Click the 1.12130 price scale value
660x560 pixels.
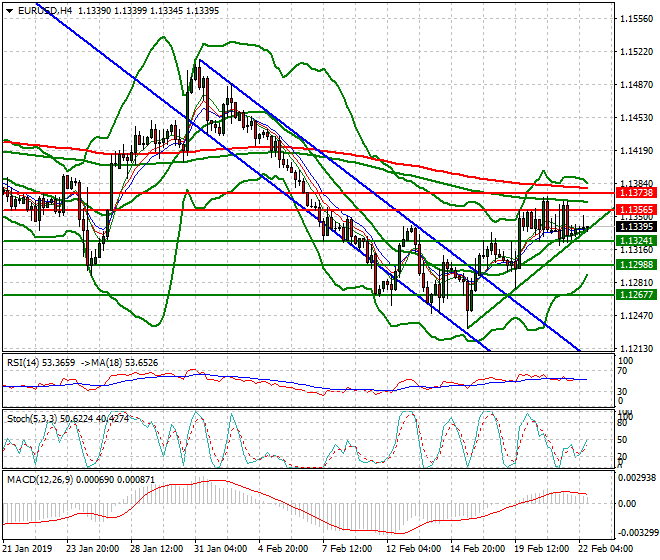(x=637, y=349)
